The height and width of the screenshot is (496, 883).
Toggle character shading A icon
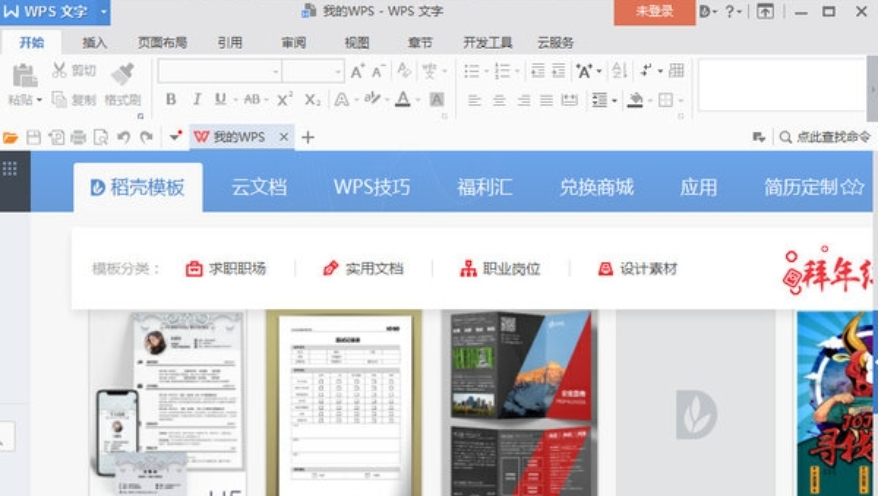coord(436,100)
